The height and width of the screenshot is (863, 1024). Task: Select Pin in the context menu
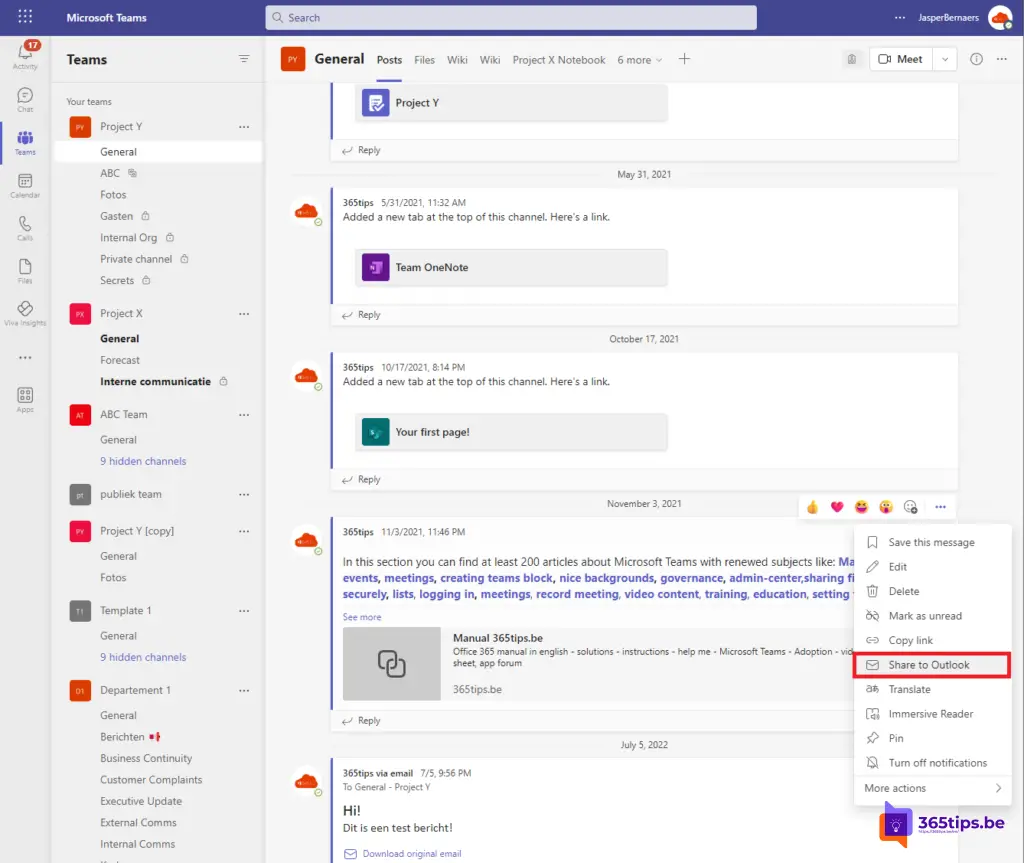tap(896, 738)
